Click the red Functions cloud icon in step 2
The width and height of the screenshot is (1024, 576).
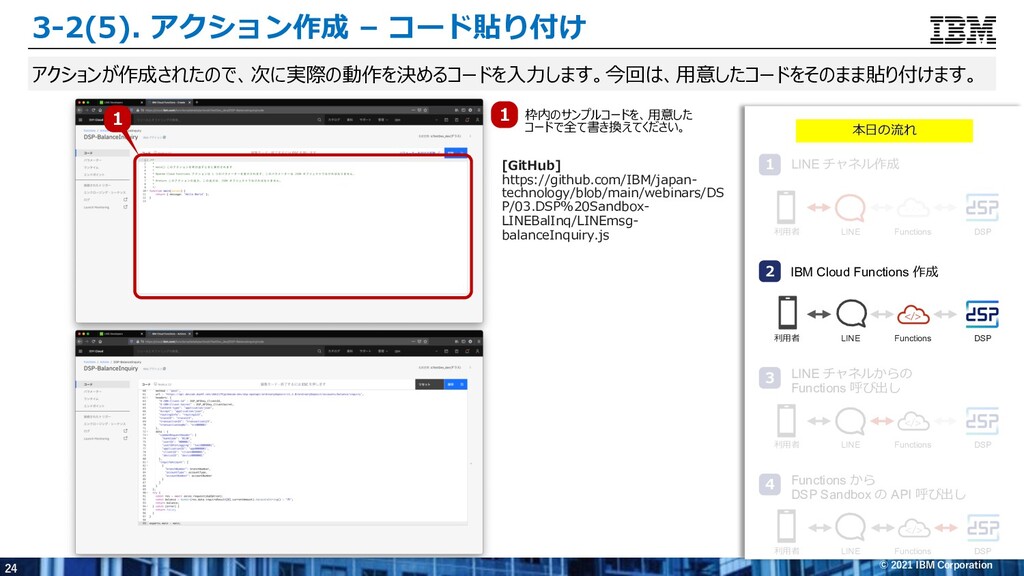pyautogui.click(x=913, y=315)
